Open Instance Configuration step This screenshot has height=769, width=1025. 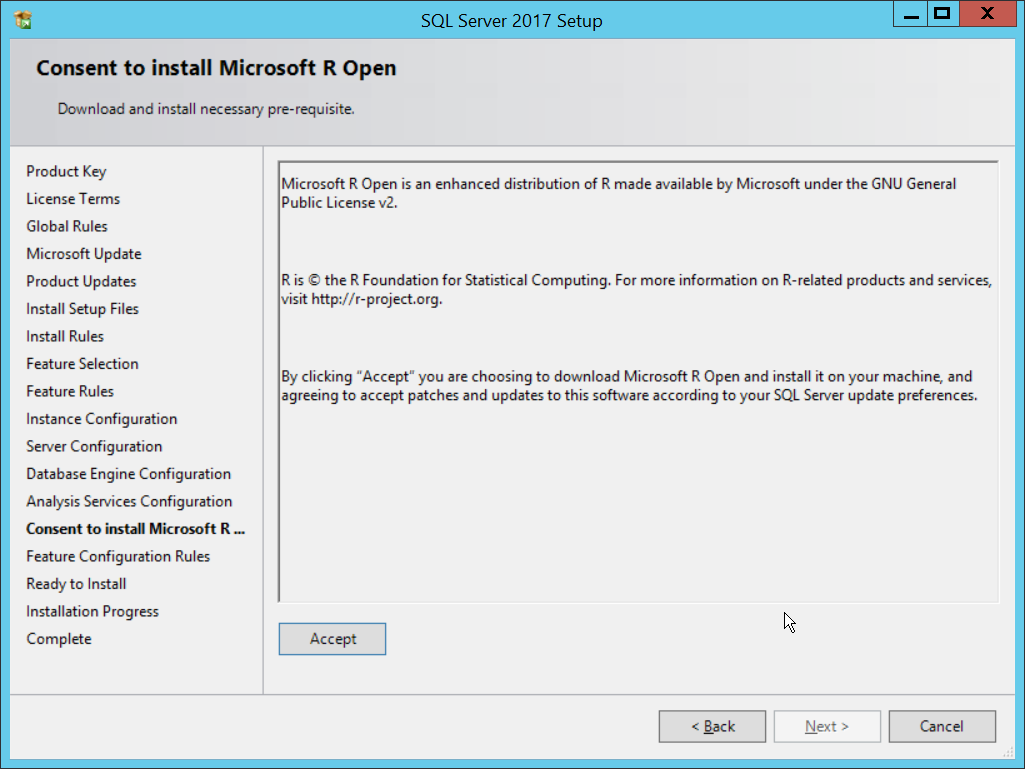pos(102,419)
